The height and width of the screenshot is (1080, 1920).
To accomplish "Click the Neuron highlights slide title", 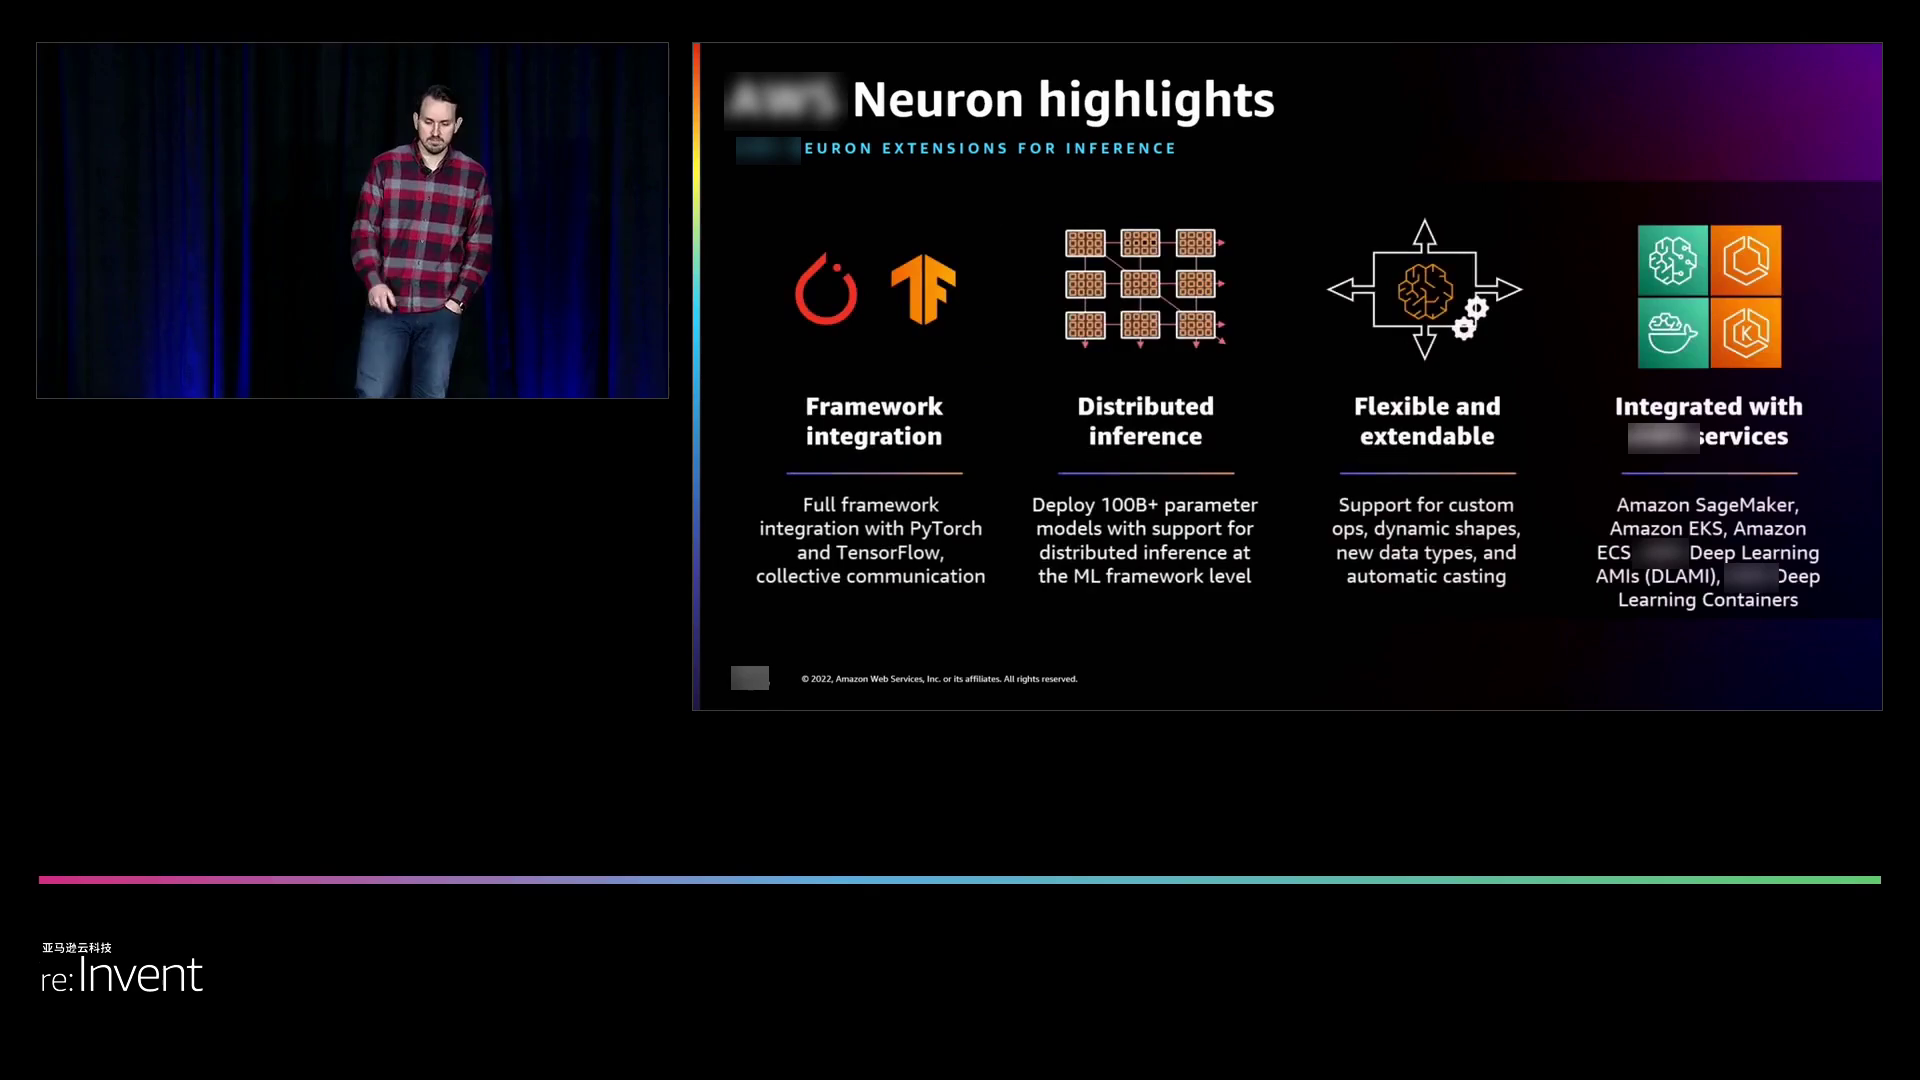I will (1062, 100).
